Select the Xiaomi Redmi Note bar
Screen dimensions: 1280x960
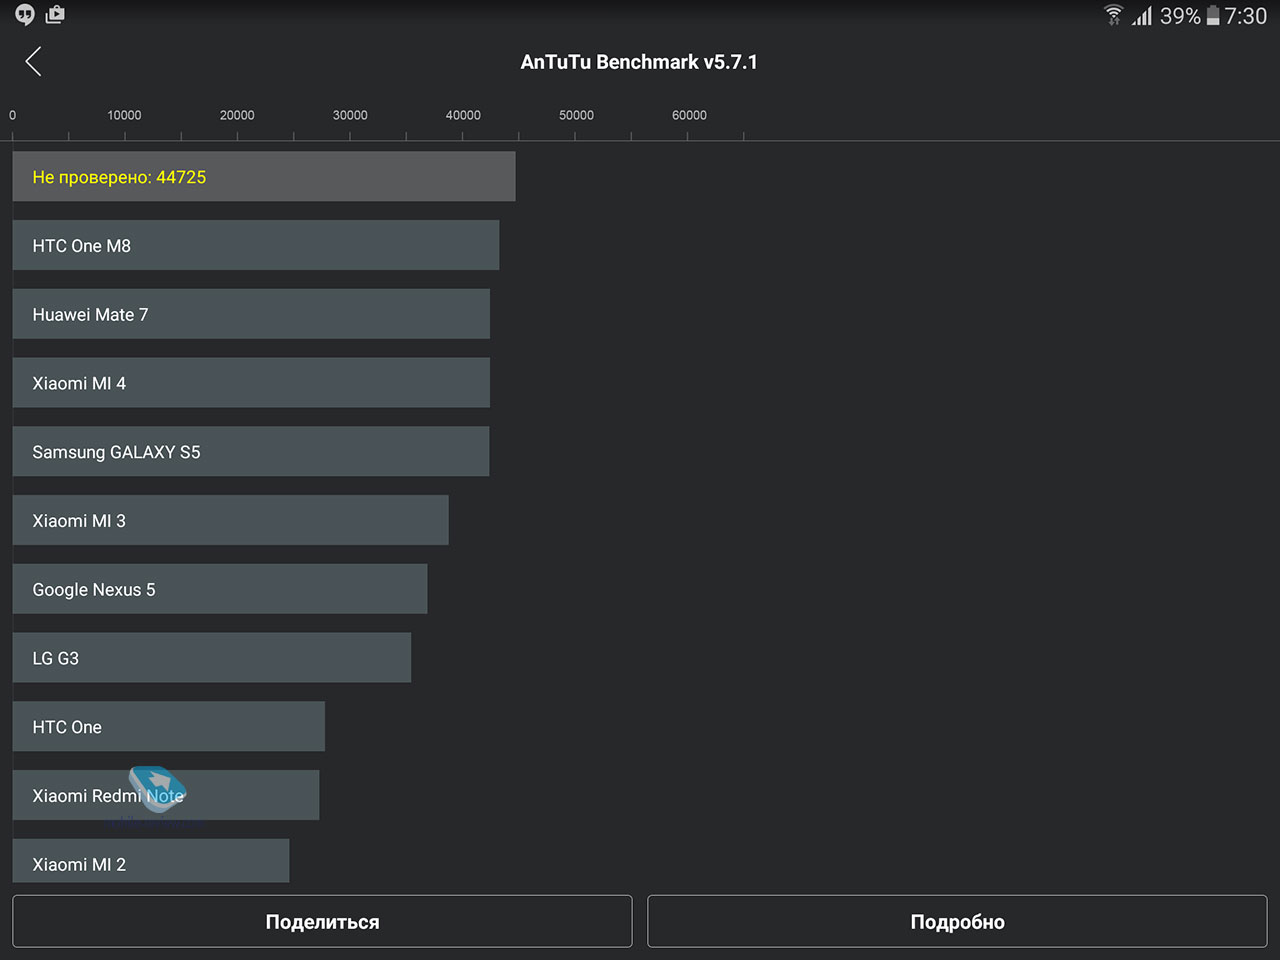166,795
